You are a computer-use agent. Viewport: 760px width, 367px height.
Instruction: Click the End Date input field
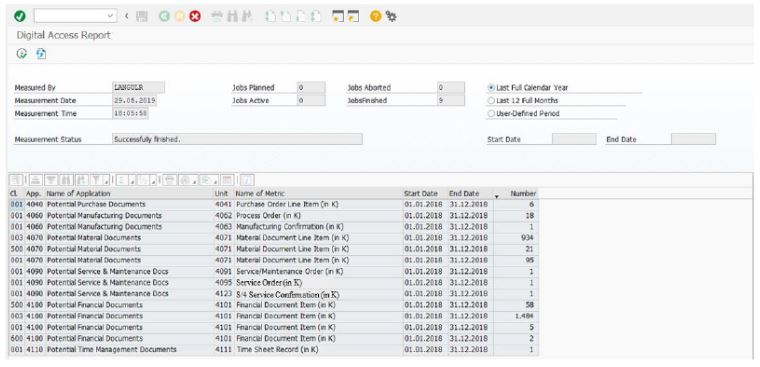(x=693, y=139)
